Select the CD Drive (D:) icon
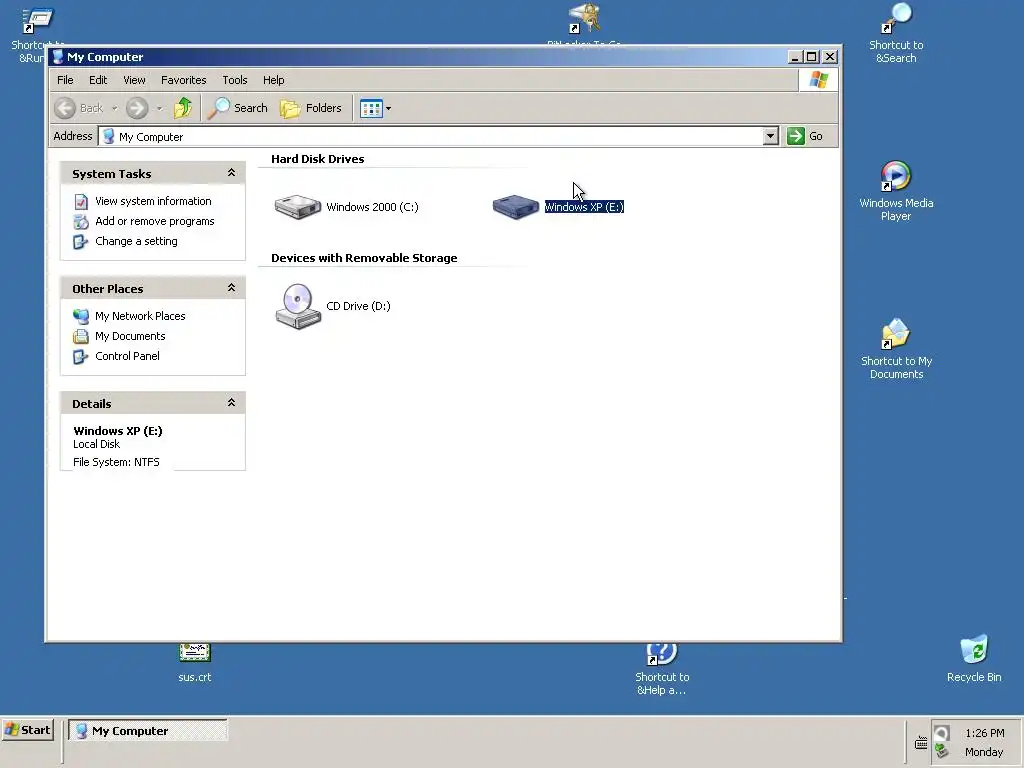 coord(298,306)
